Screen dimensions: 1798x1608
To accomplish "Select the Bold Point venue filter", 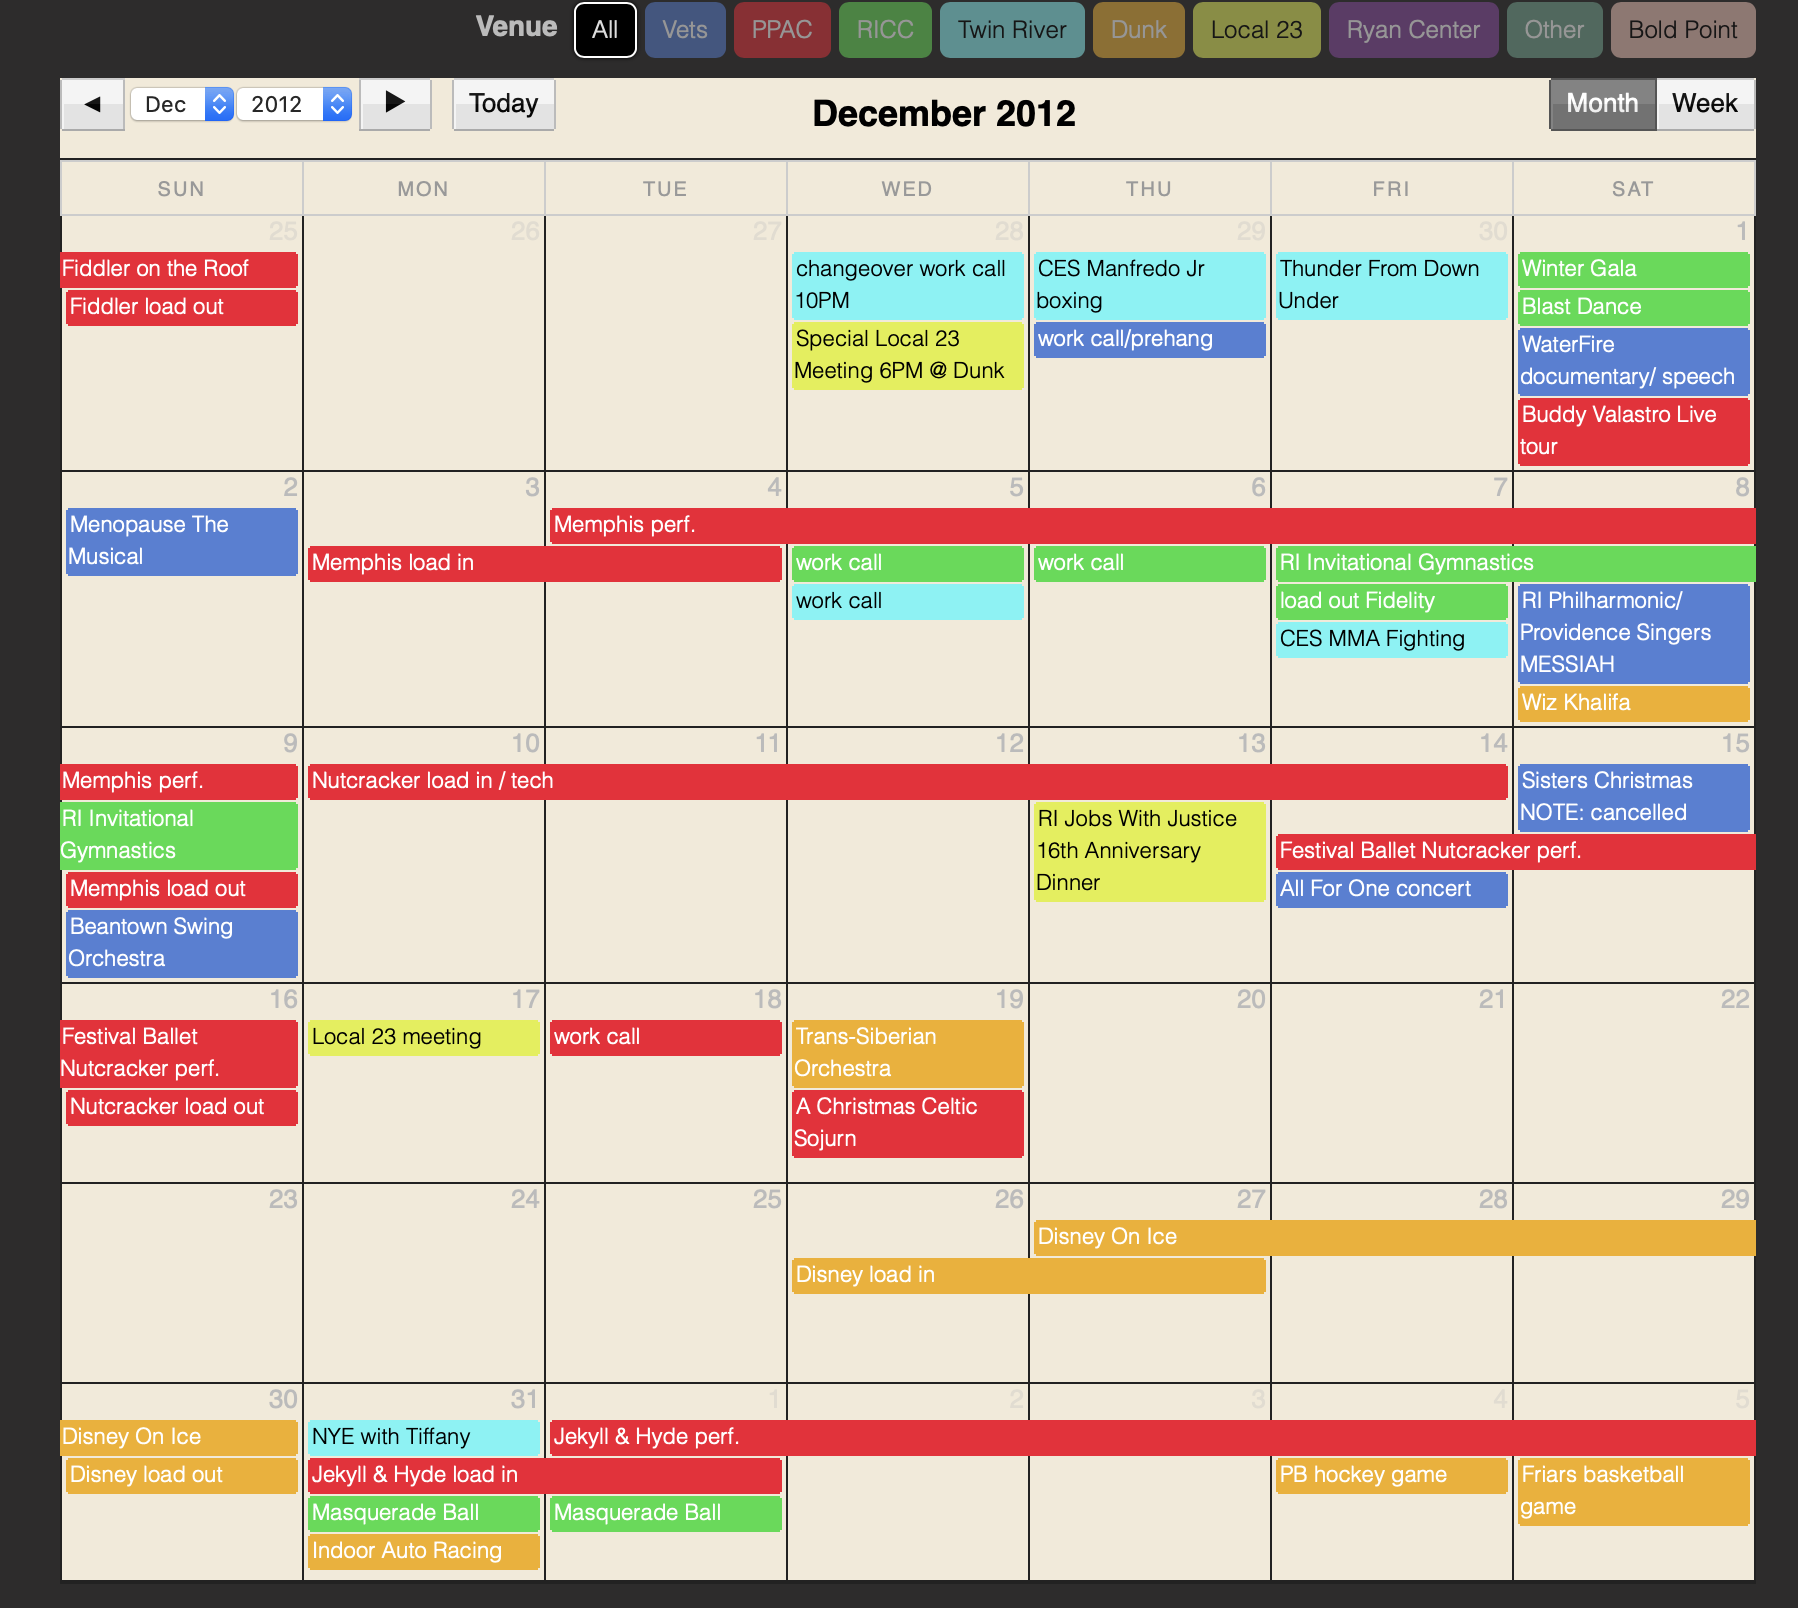I will point(1682,30).
